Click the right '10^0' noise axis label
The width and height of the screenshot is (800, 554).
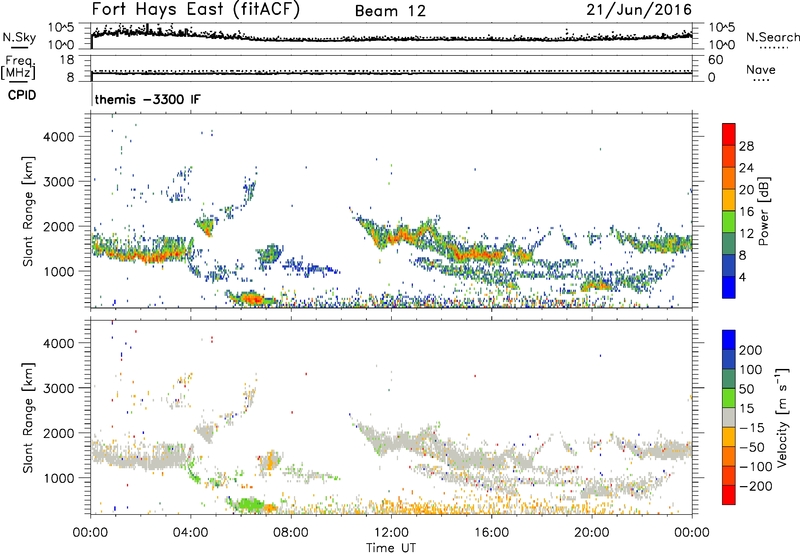[x=722, y=45]
